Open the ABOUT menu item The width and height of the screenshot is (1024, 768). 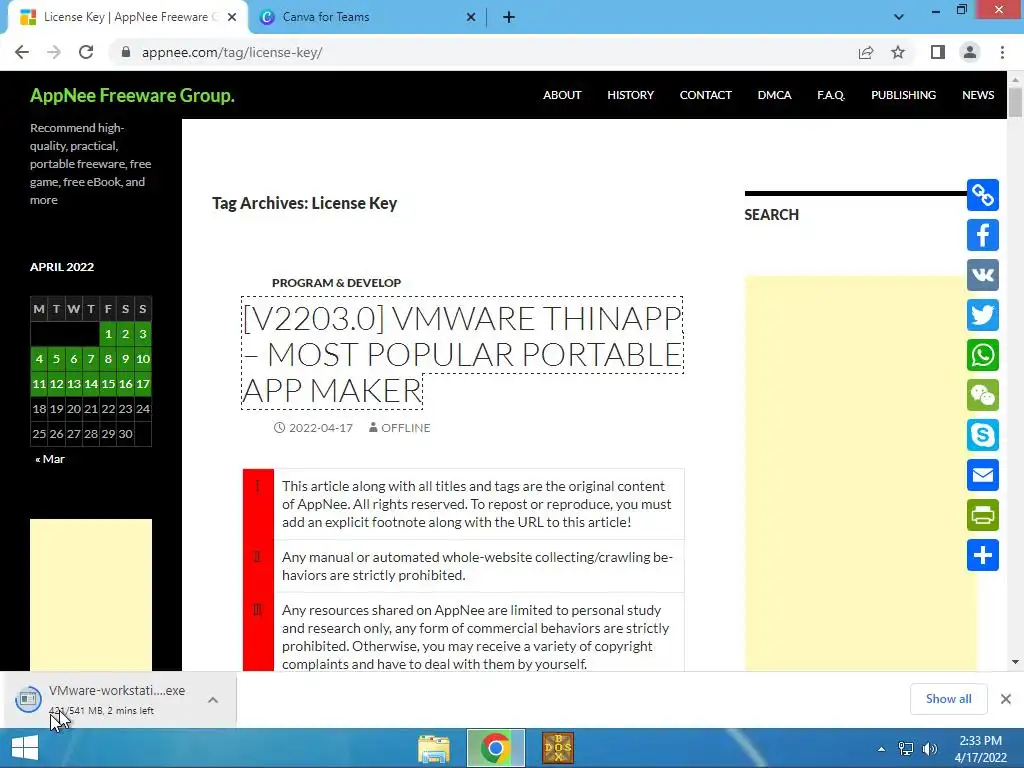pos(562,95)
